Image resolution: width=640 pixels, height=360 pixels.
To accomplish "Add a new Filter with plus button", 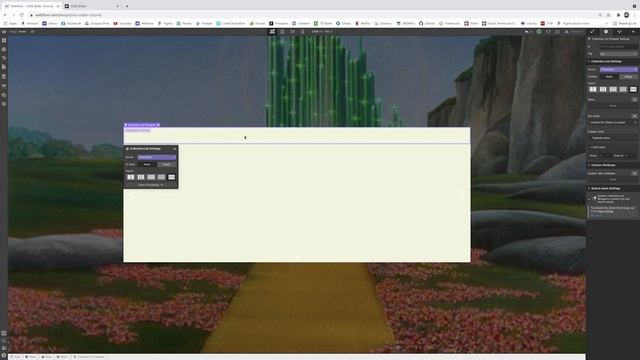I will click(x=634, y=100).
